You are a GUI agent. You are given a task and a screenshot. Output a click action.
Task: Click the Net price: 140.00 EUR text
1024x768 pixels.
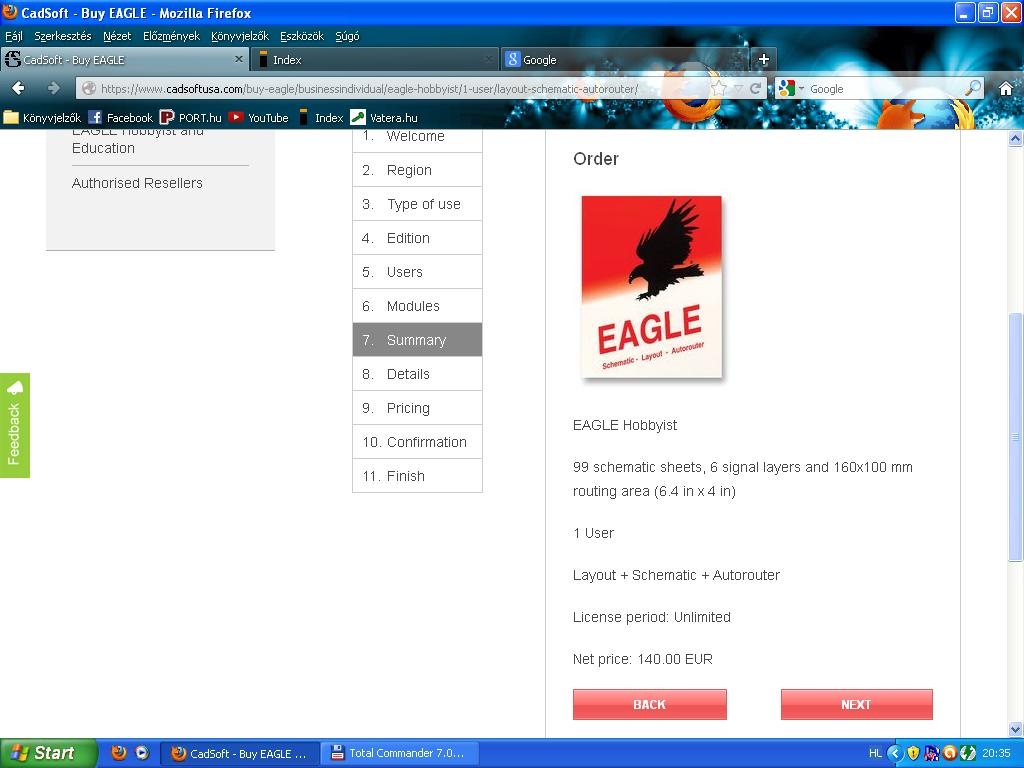point(643,659)
